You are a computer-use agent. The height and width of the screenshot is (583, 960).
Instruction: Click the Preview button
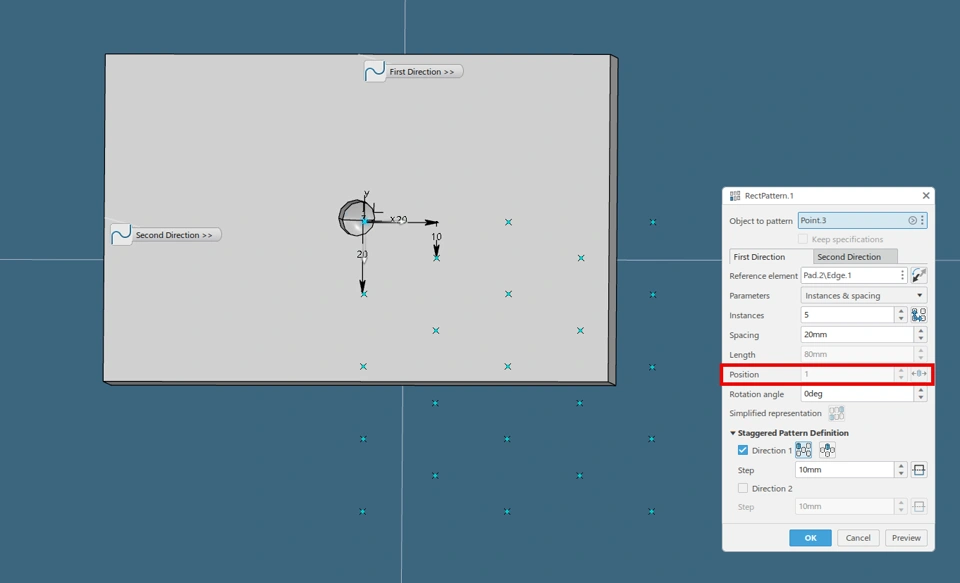click(906, 538)
